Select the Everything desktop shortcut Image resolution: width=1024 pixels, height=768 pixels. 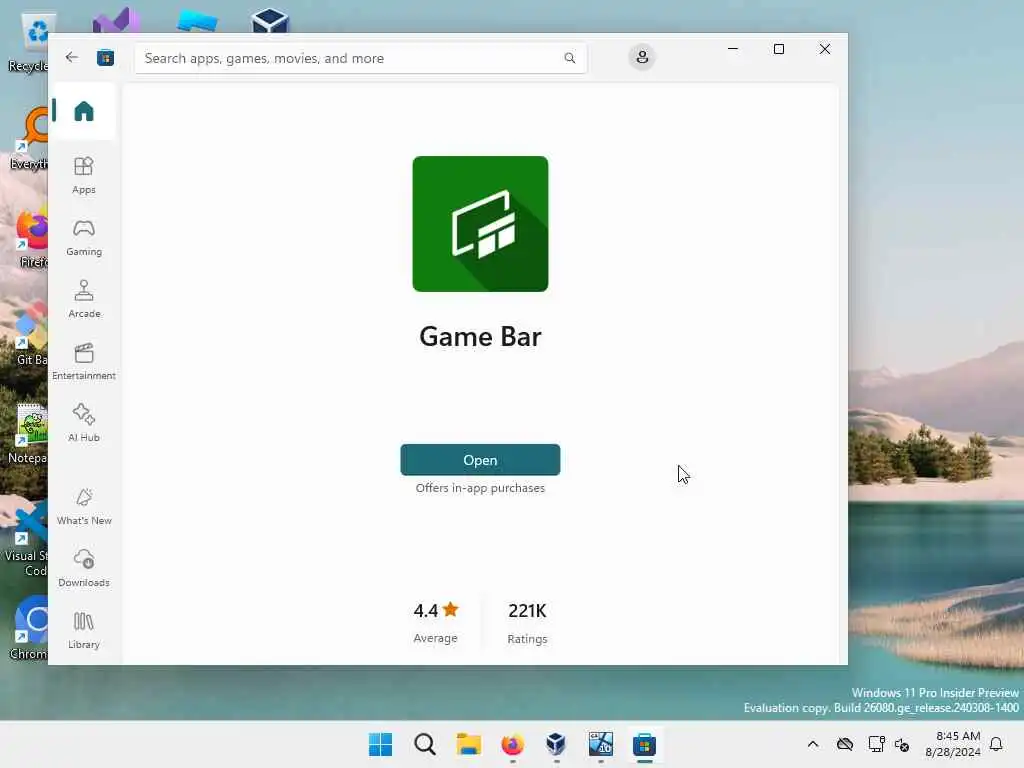(x=29, y=140)
